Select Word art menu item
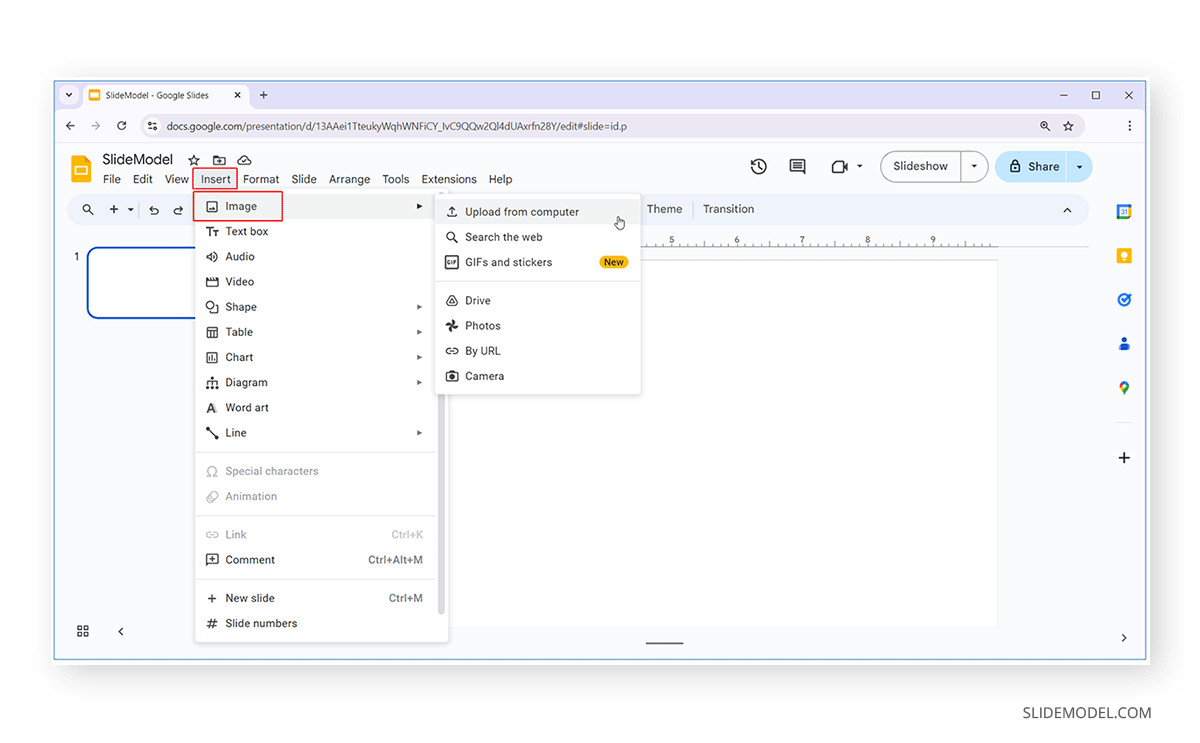The height and width of the screenshot is (743, 1200). 315,408
